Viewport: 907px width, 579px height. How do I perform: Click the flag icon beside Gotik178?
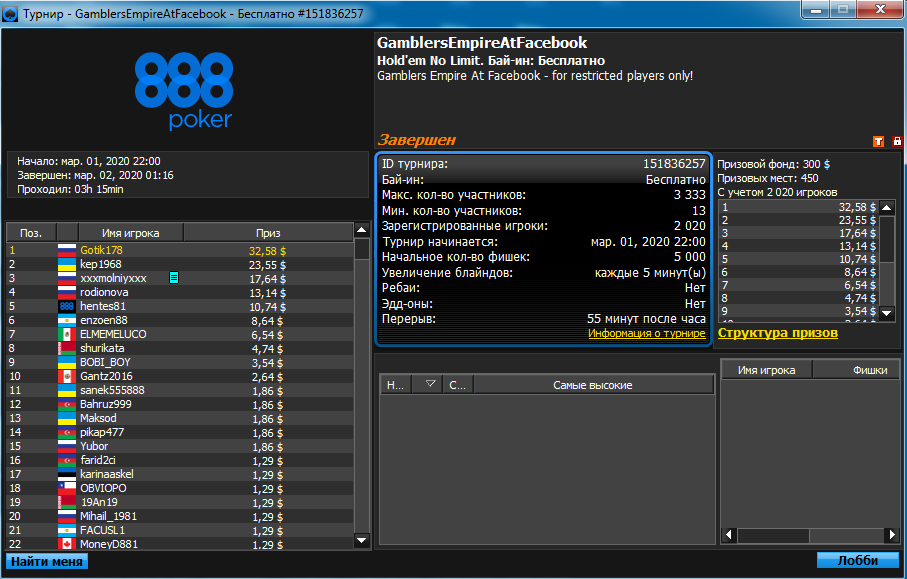pyautogui.click(x=67, y=250)
